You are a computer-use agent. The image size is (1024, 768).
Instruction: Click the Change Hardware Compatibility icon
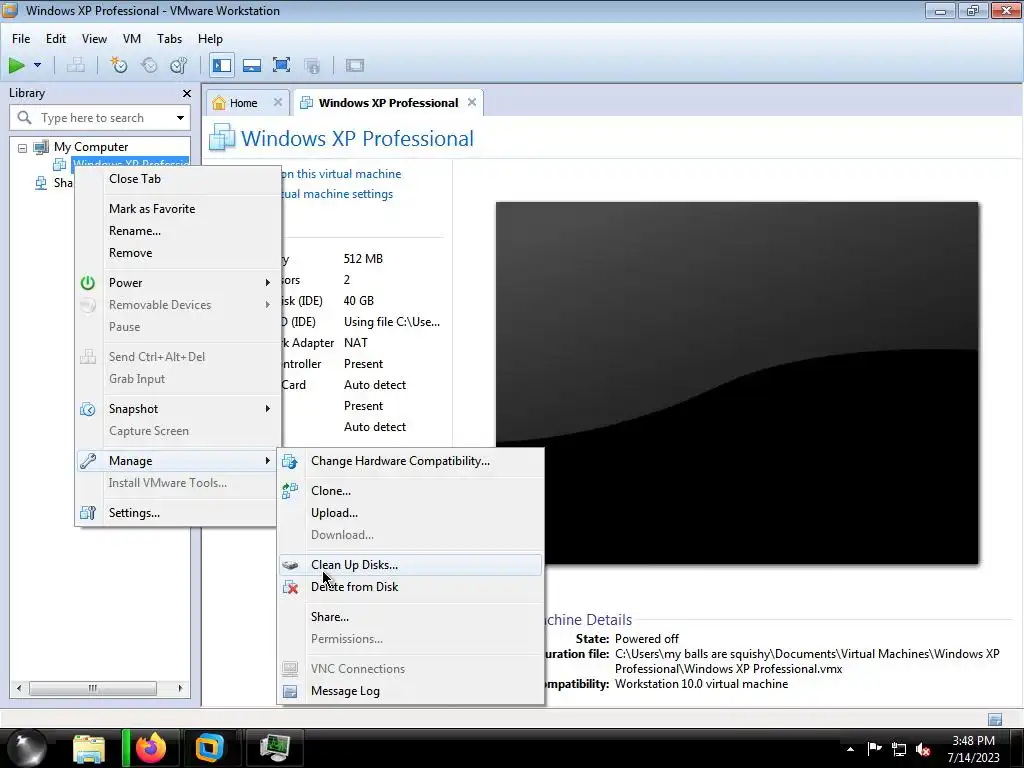[290, 461]
